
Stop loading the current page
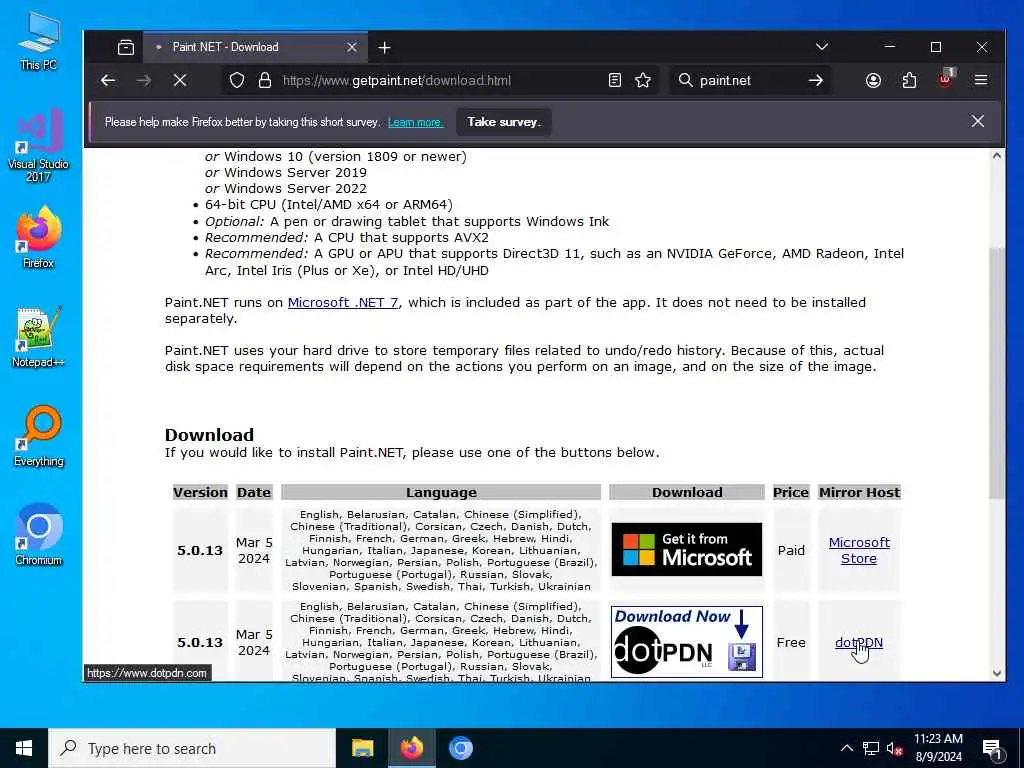(180, 80)
